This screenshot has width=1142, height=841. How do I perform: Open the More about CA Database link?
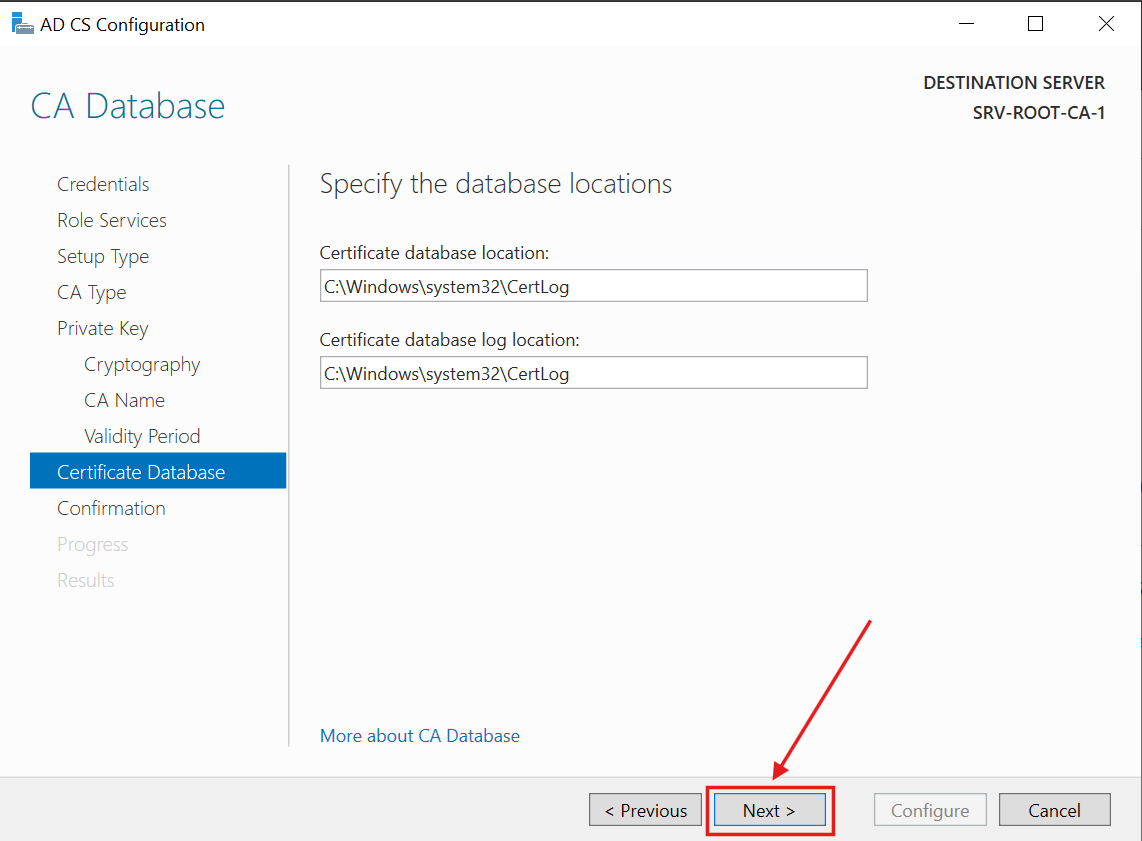click(419, 735)
